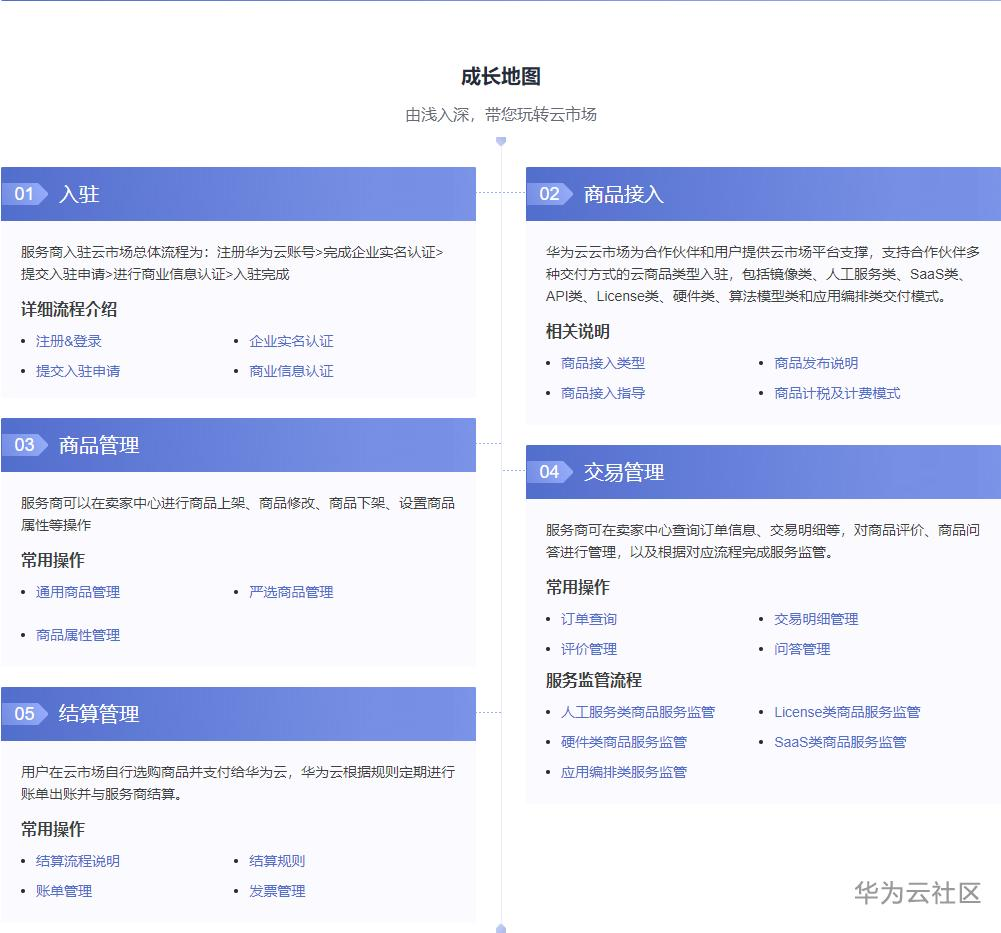Open the 商品接入类型 link
The width and height of the screenshot is (1001, 933).
tap(601, 363)
